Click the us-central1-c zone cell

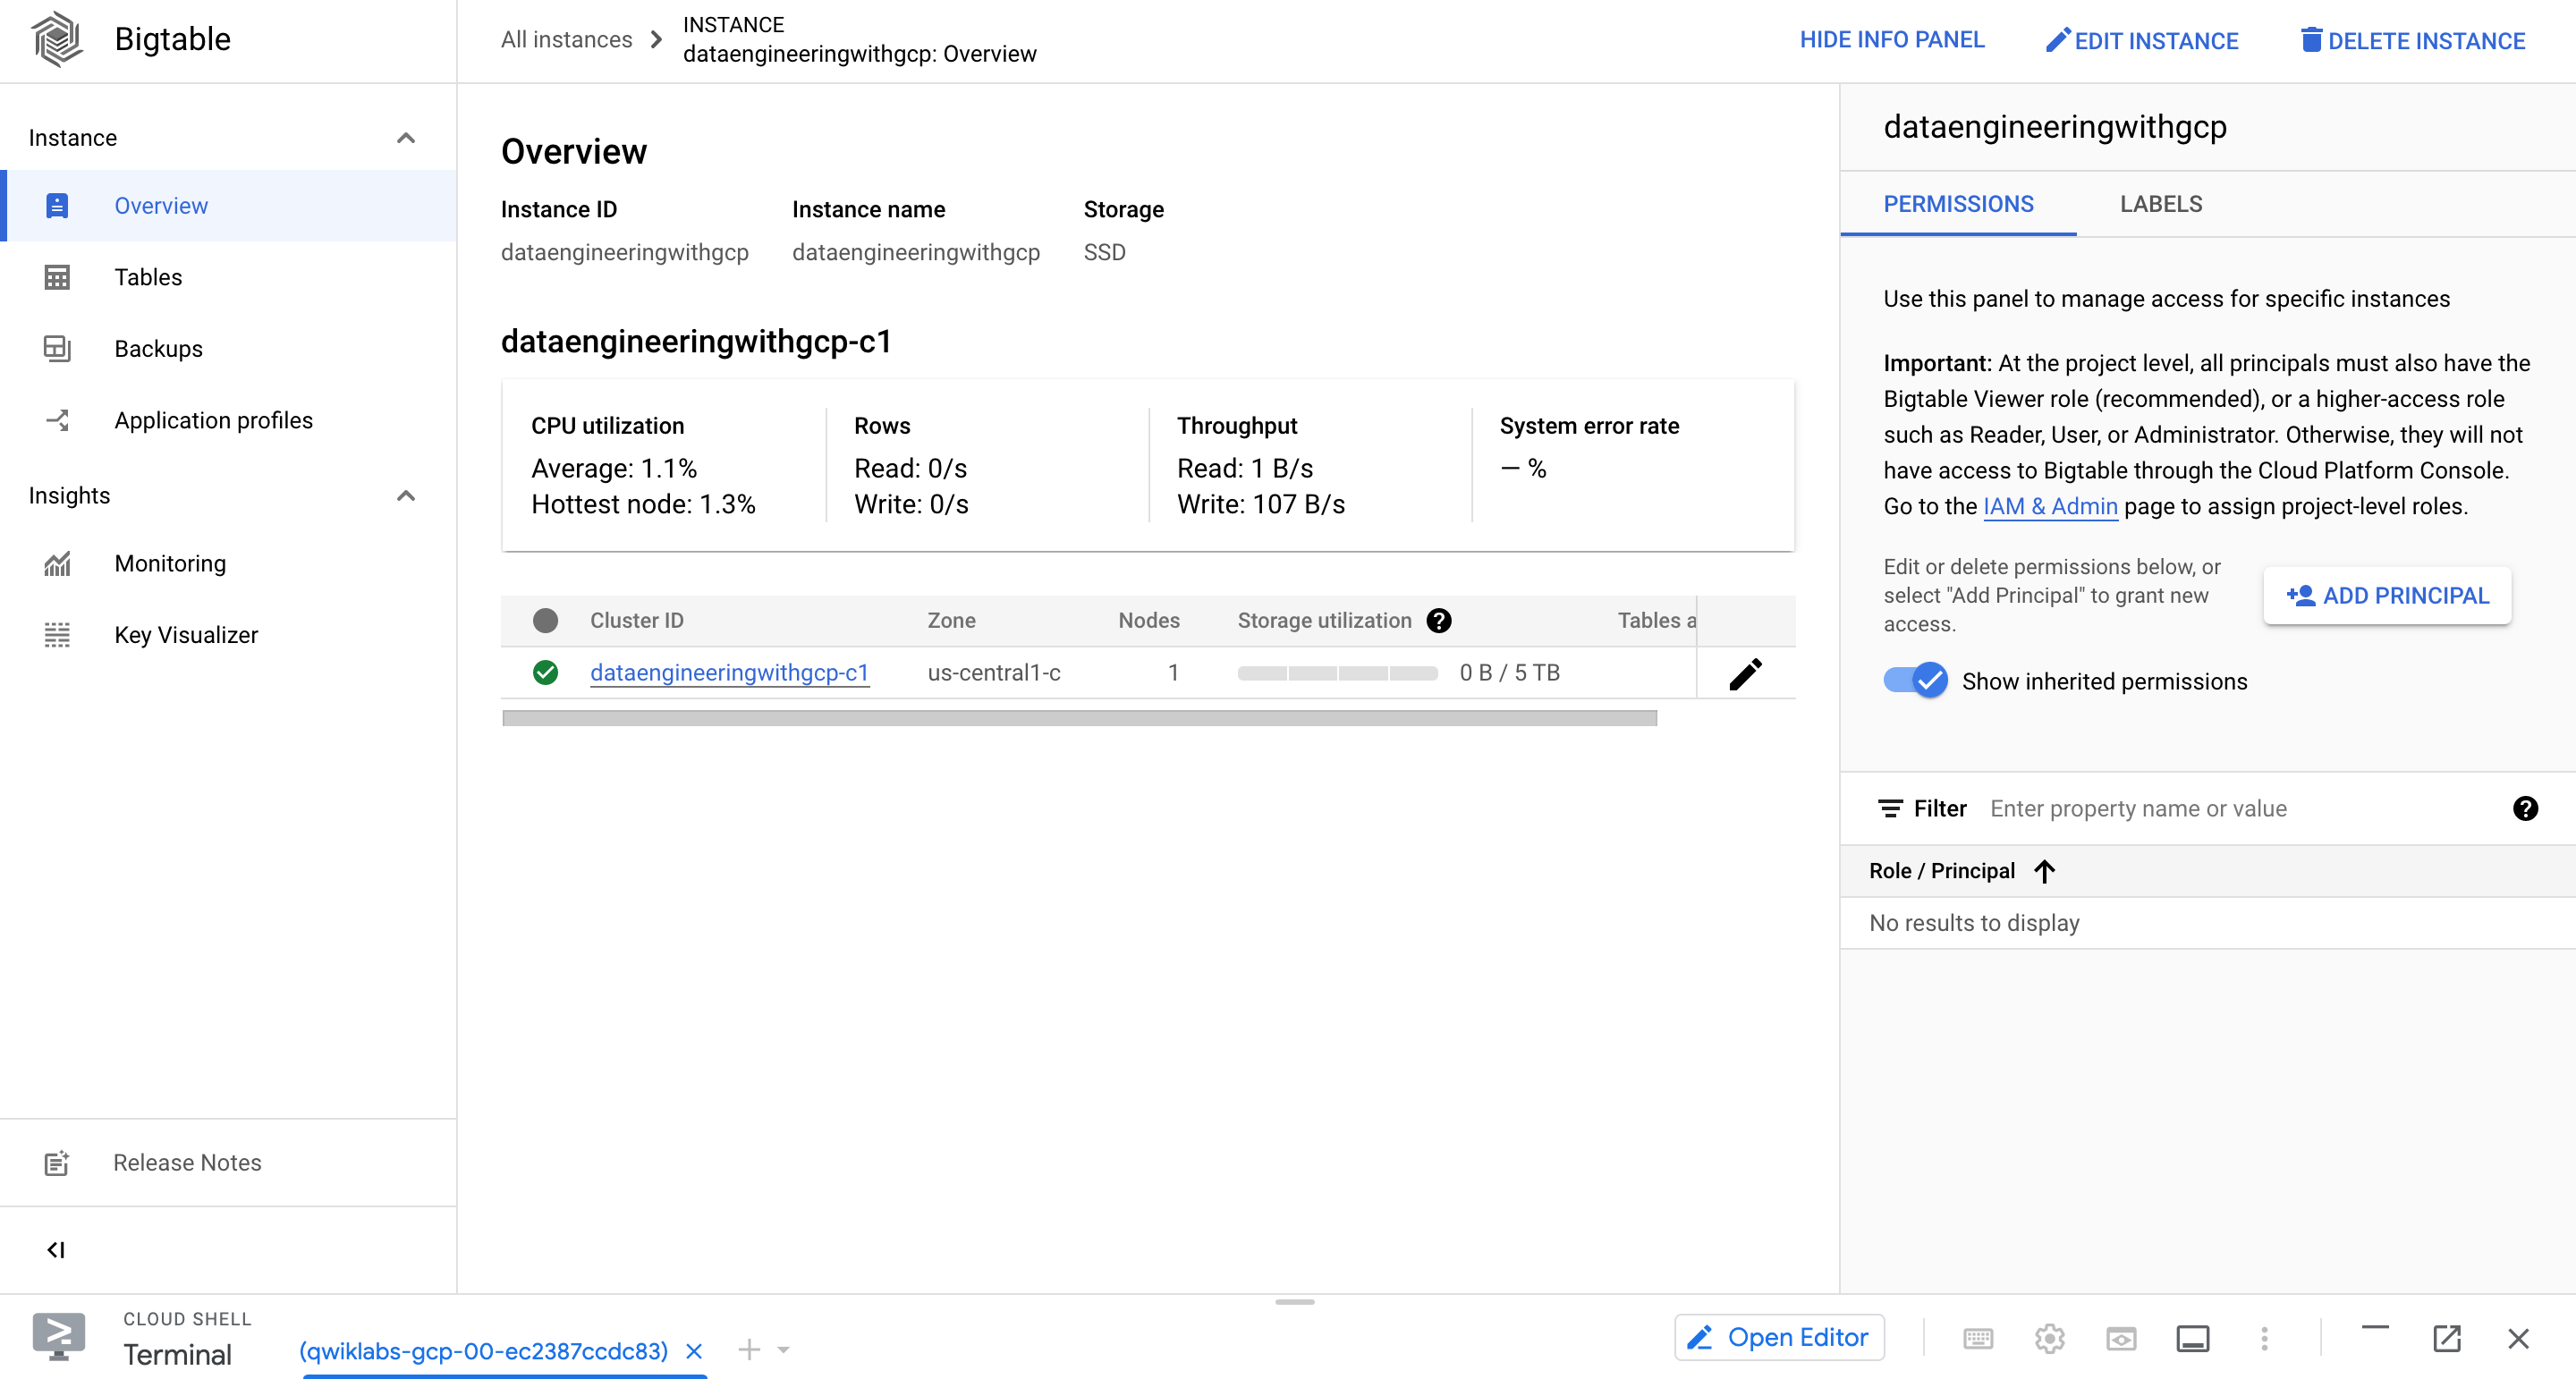pyautogui.click(x=994, y=672)
